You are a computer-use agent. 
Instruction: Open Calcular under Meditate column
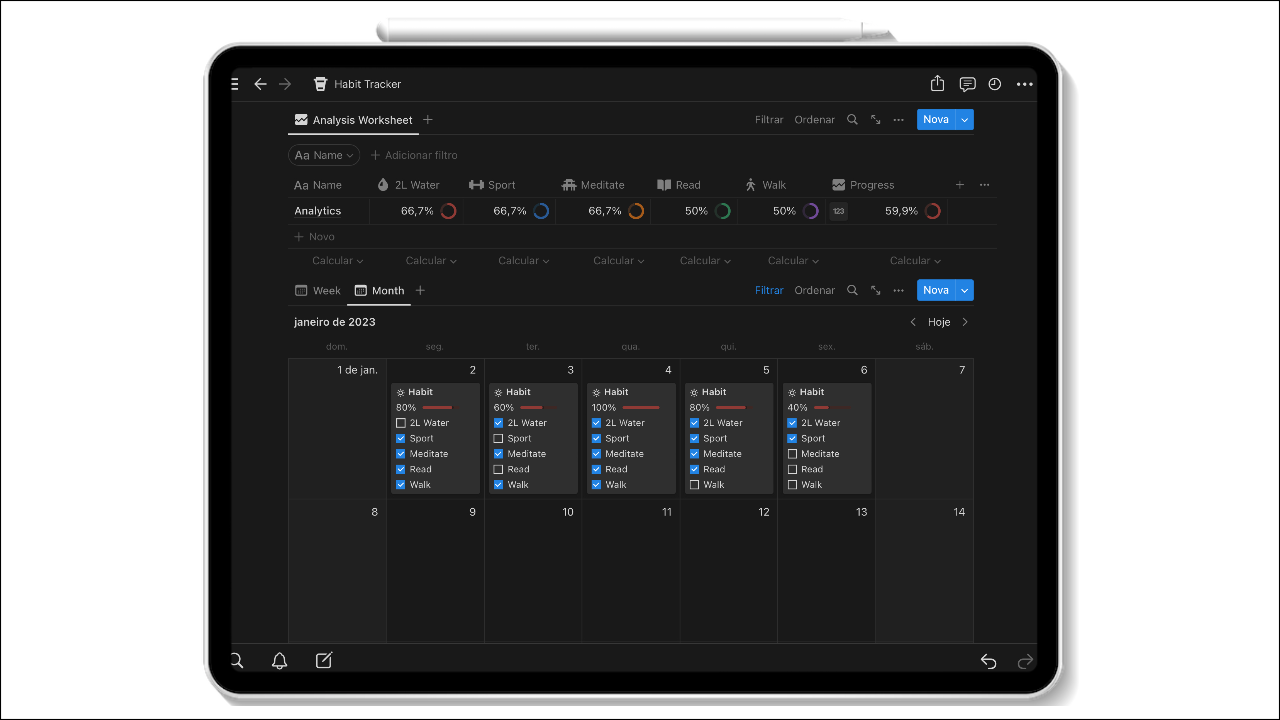tap(619, 260)
